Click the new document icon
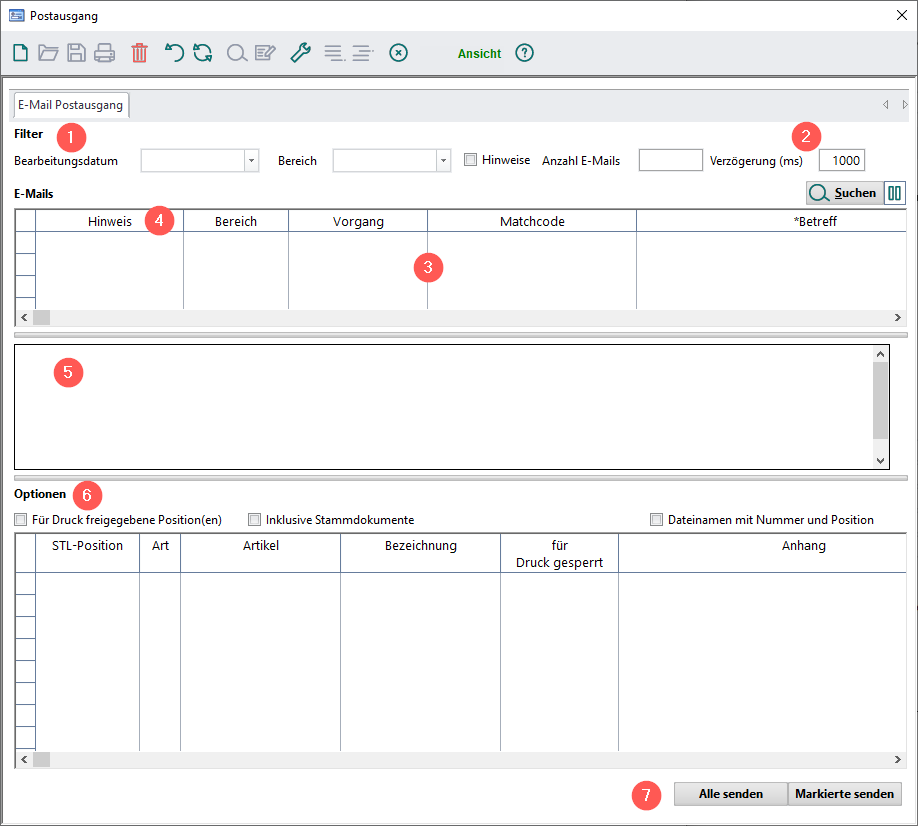Screen dimensions: 918x826 20,53
